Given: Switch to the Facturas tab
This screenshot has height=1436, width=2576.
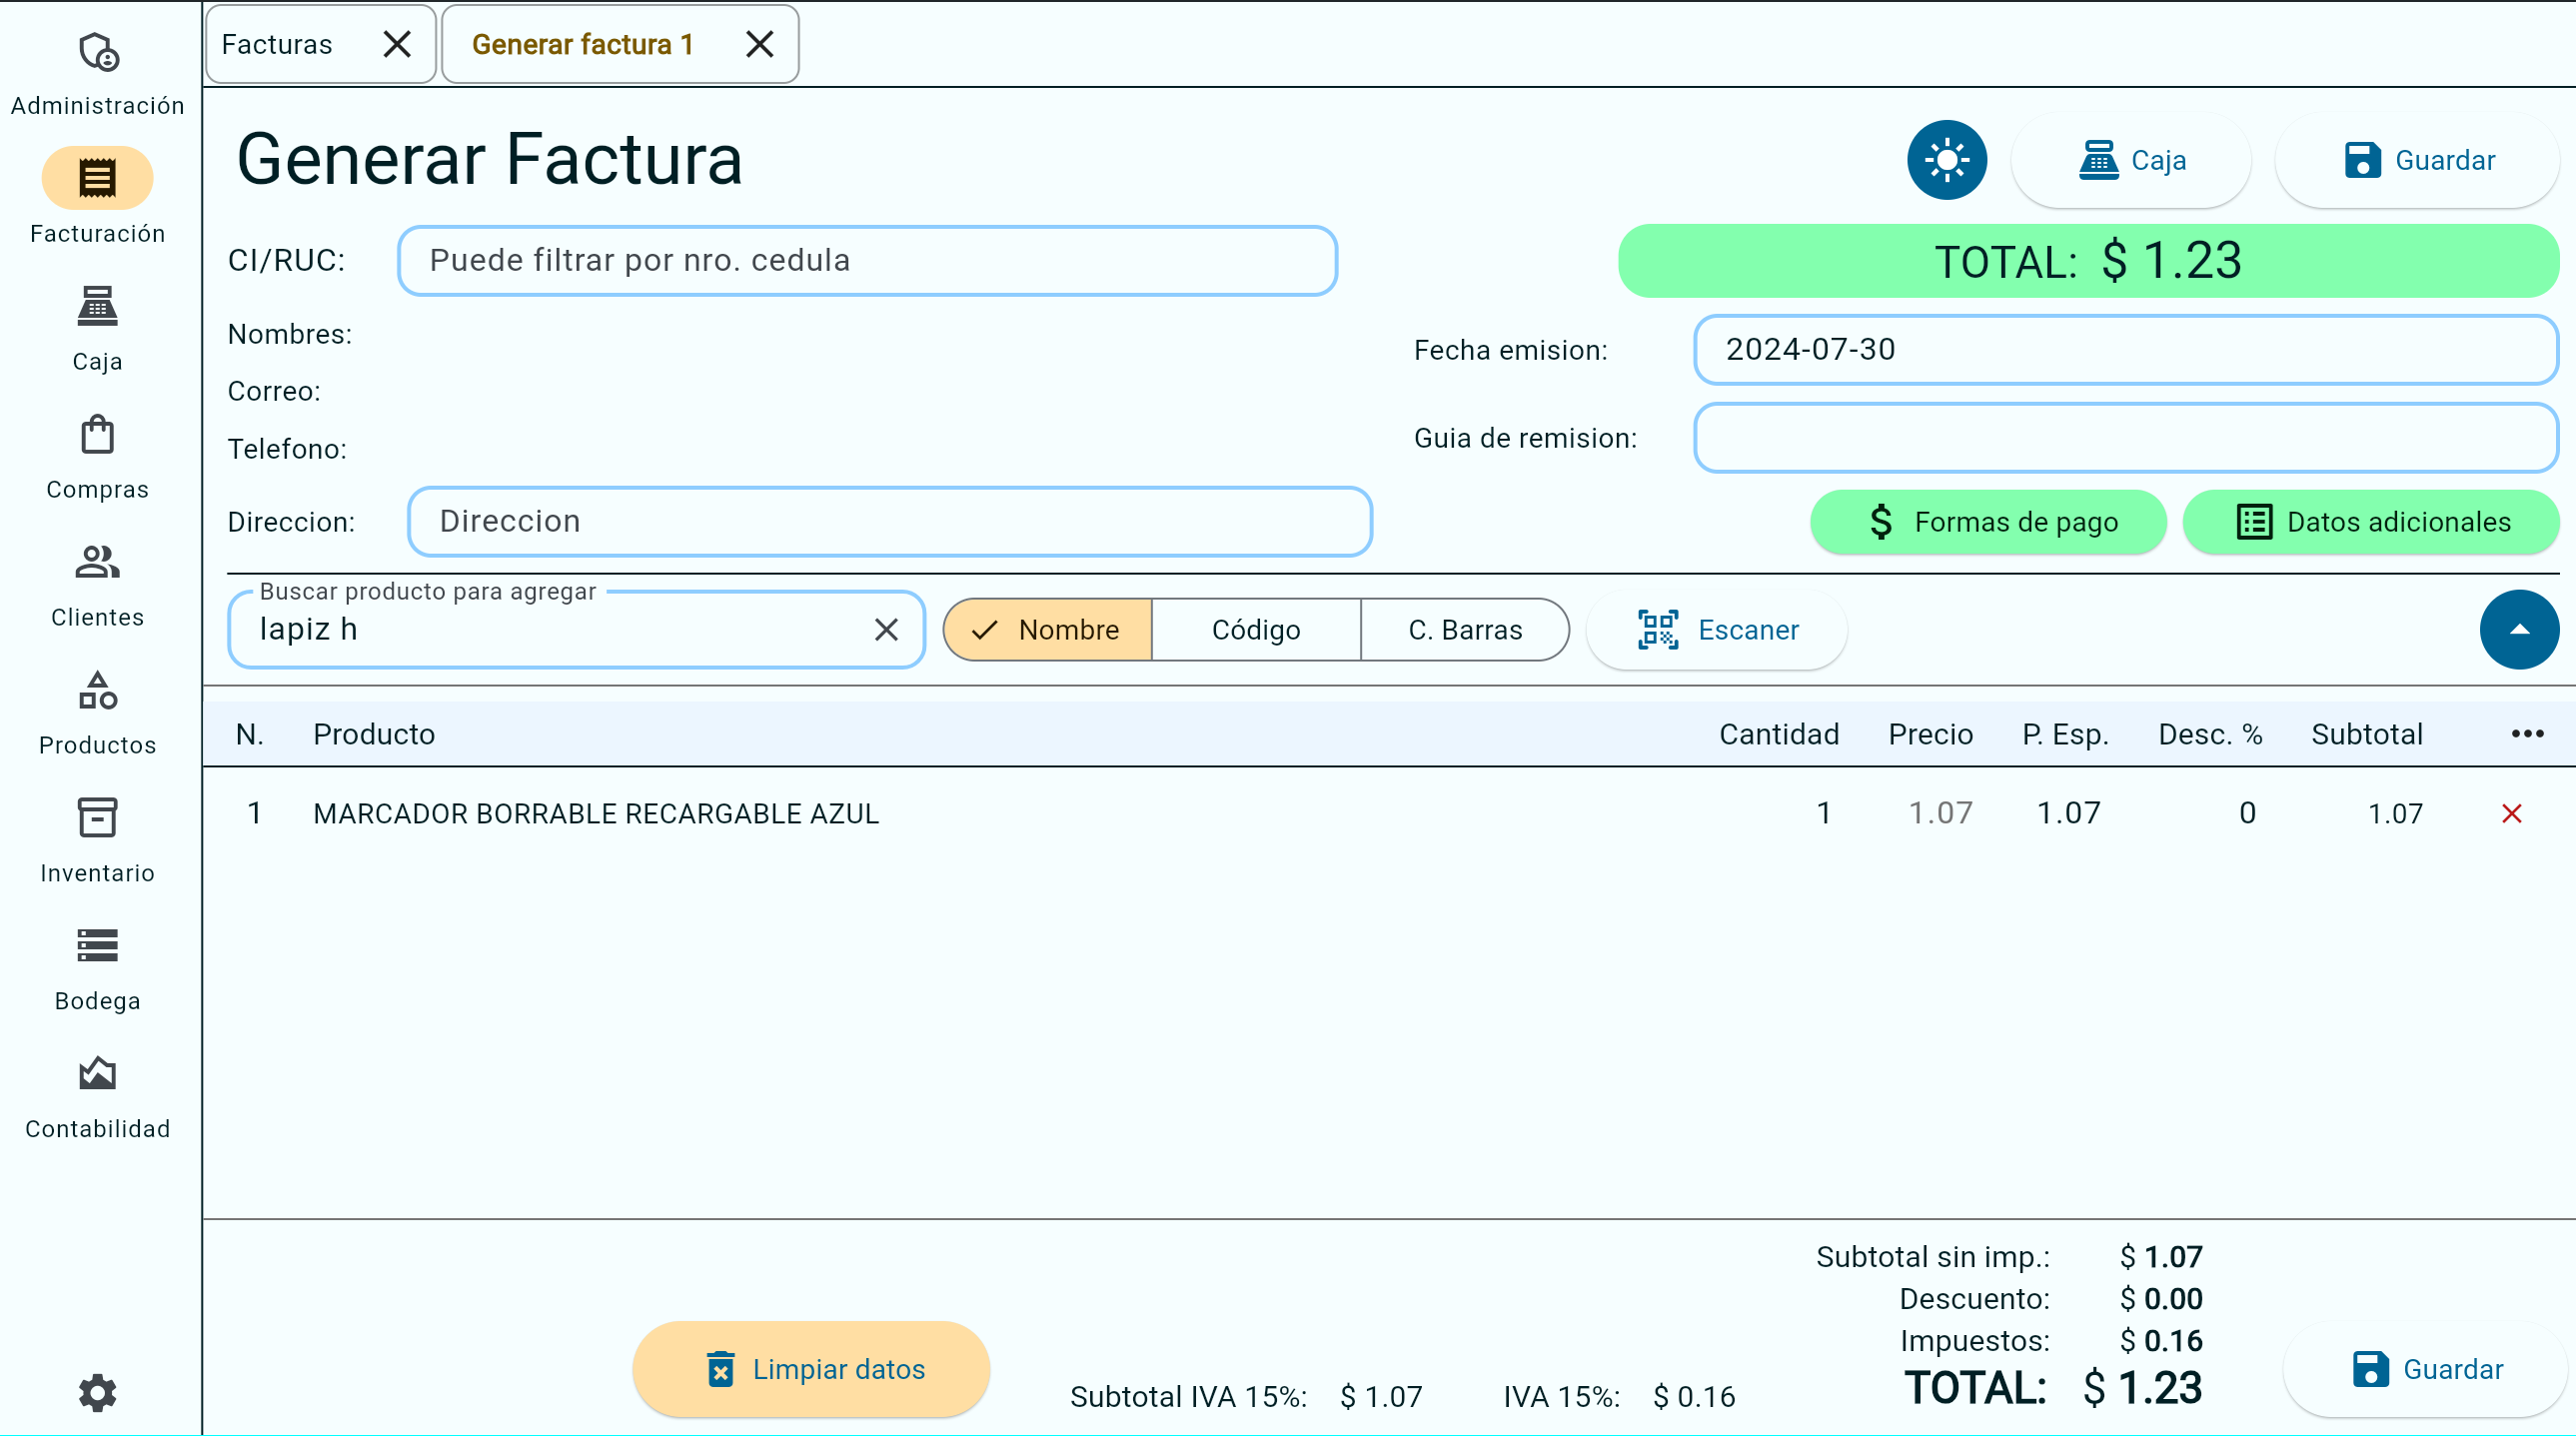Looking at the screenshot, I should click(277, 45).
